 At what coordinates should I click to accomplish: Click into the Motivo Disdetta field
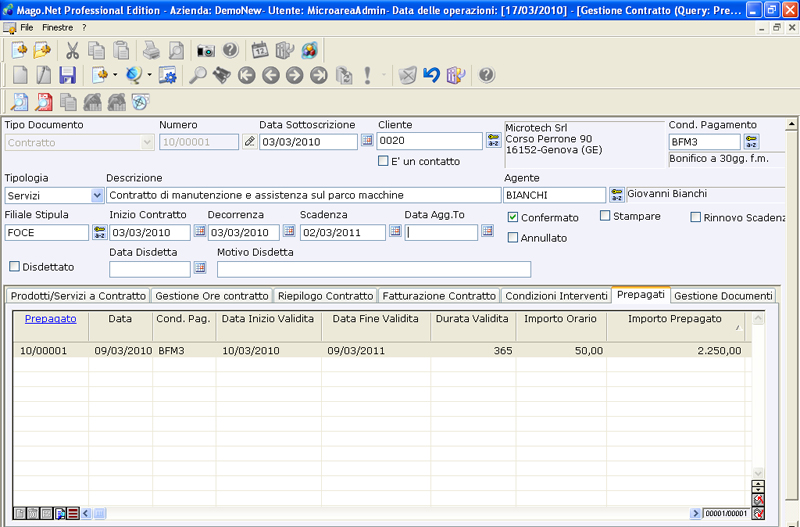click(374, 269)
